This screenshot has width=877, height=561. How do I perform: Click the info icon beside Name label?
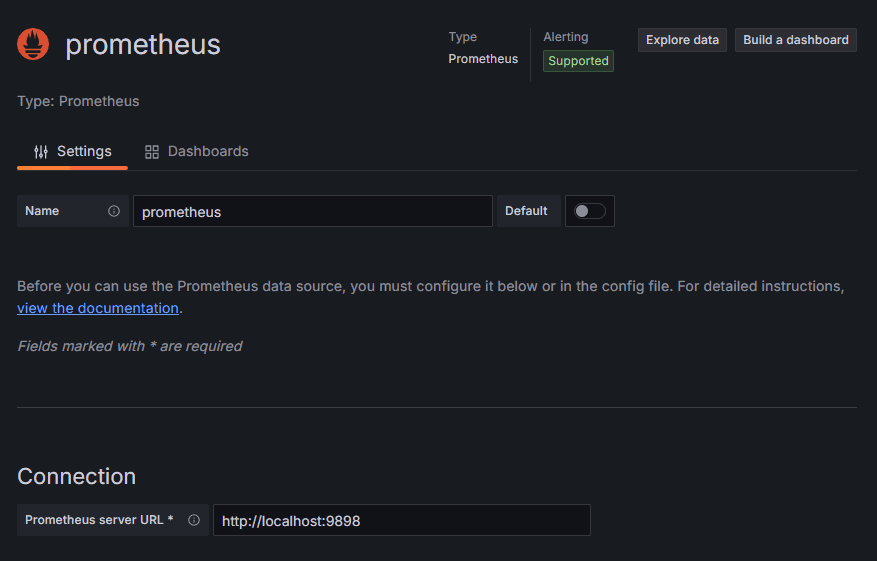click(x=114, y=211)
